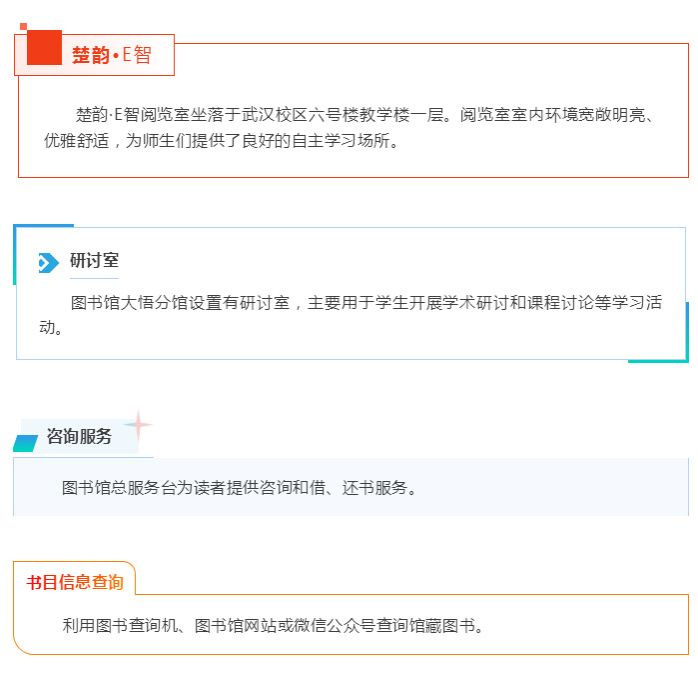Click the orange square beside 楚韵·E智
The width and height of the screenshot is (698, 681).
coord(44,47)
